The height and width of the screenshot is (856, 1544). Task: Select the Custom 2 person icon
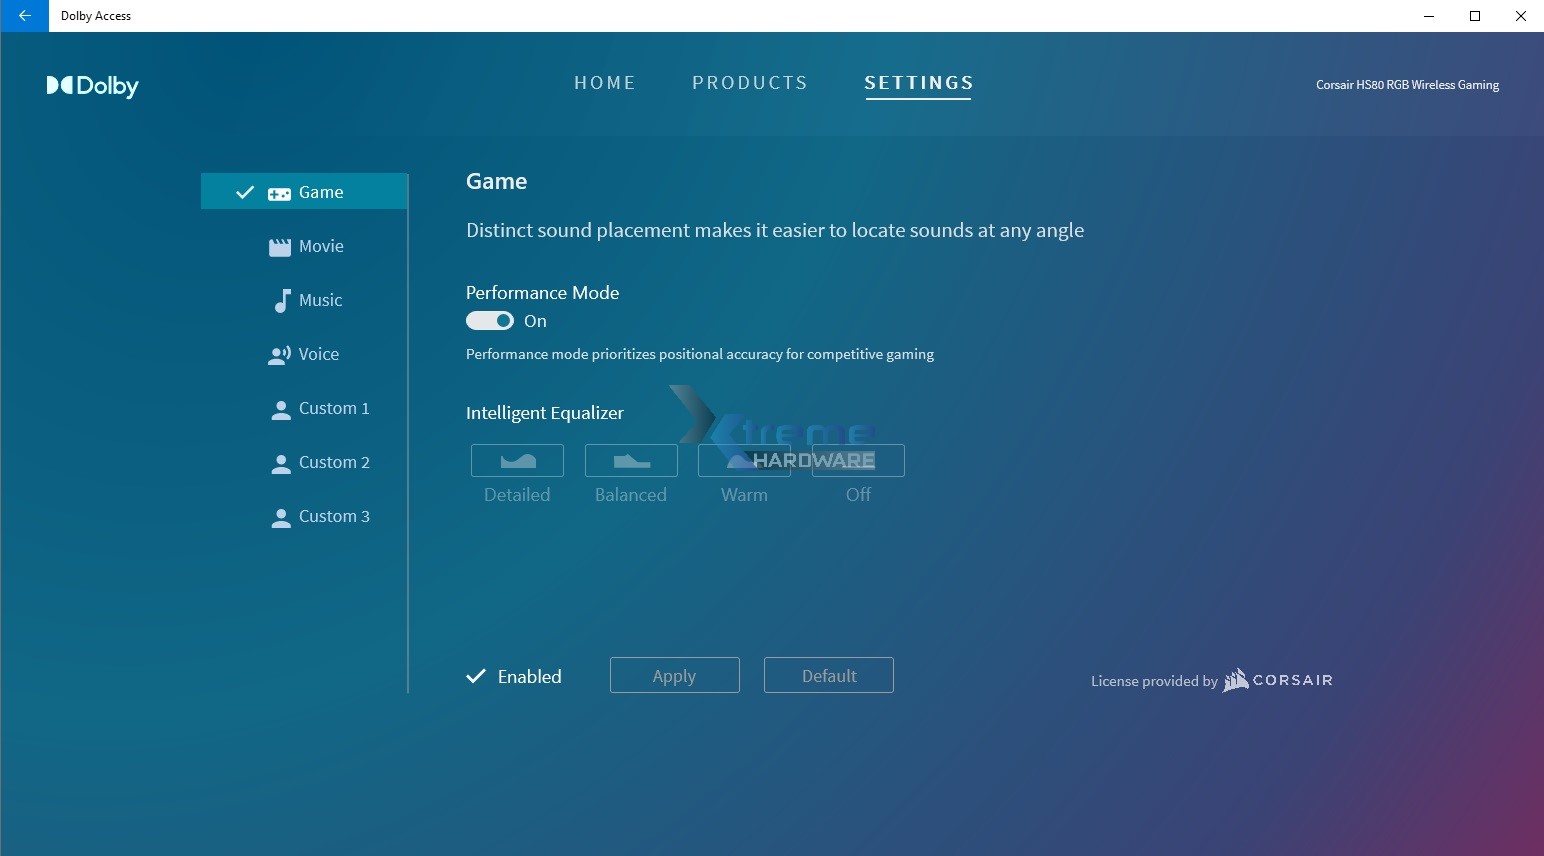(281, 463)
